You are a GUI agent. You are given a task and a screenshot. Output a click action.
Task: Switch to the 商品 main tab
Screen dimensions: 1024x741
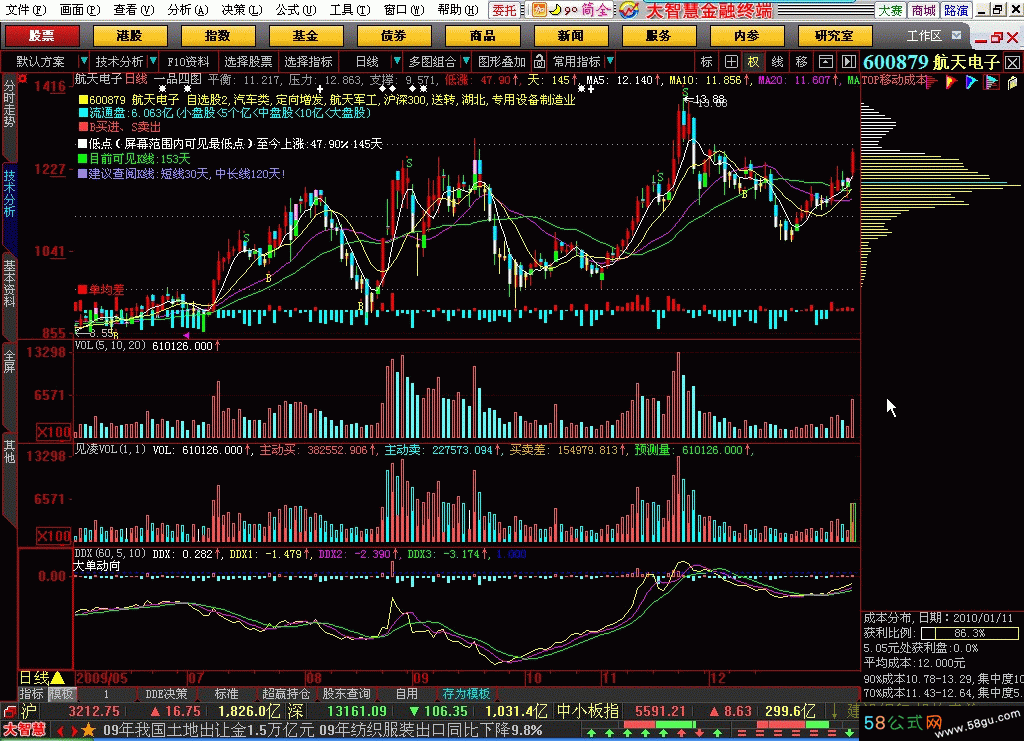[482, 36]
